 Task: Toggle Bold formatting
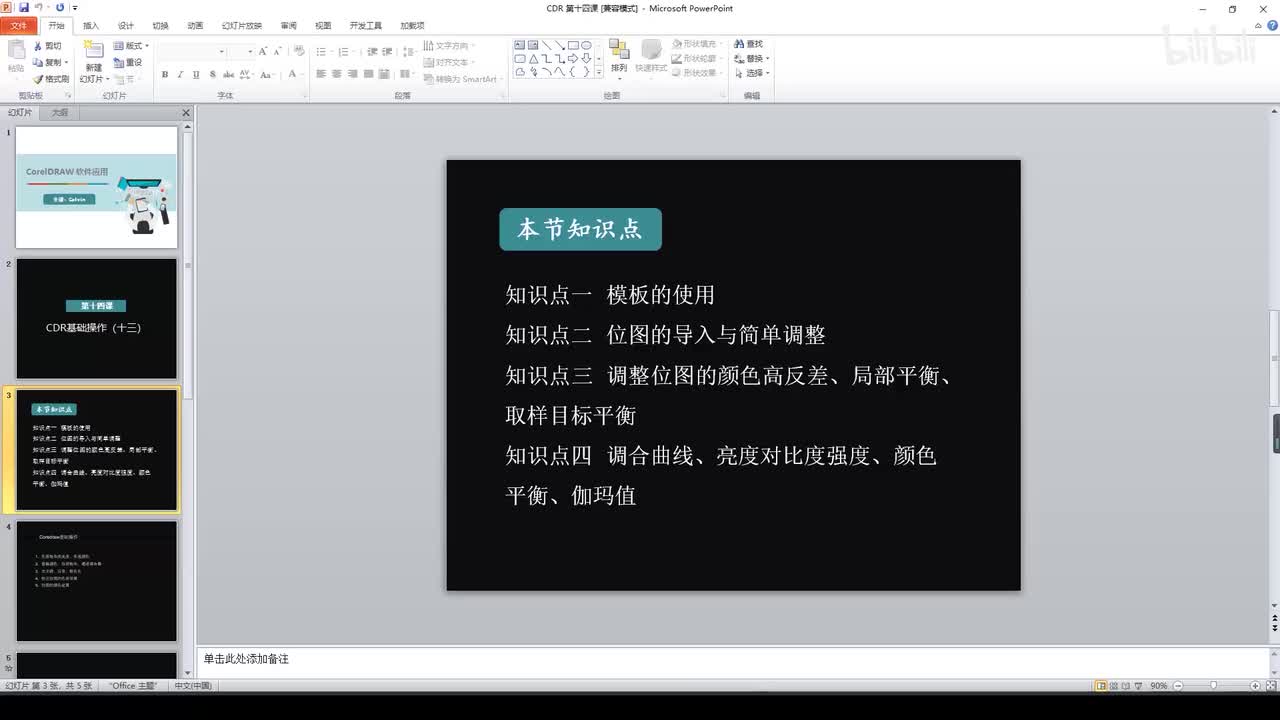tap(165, 75)
